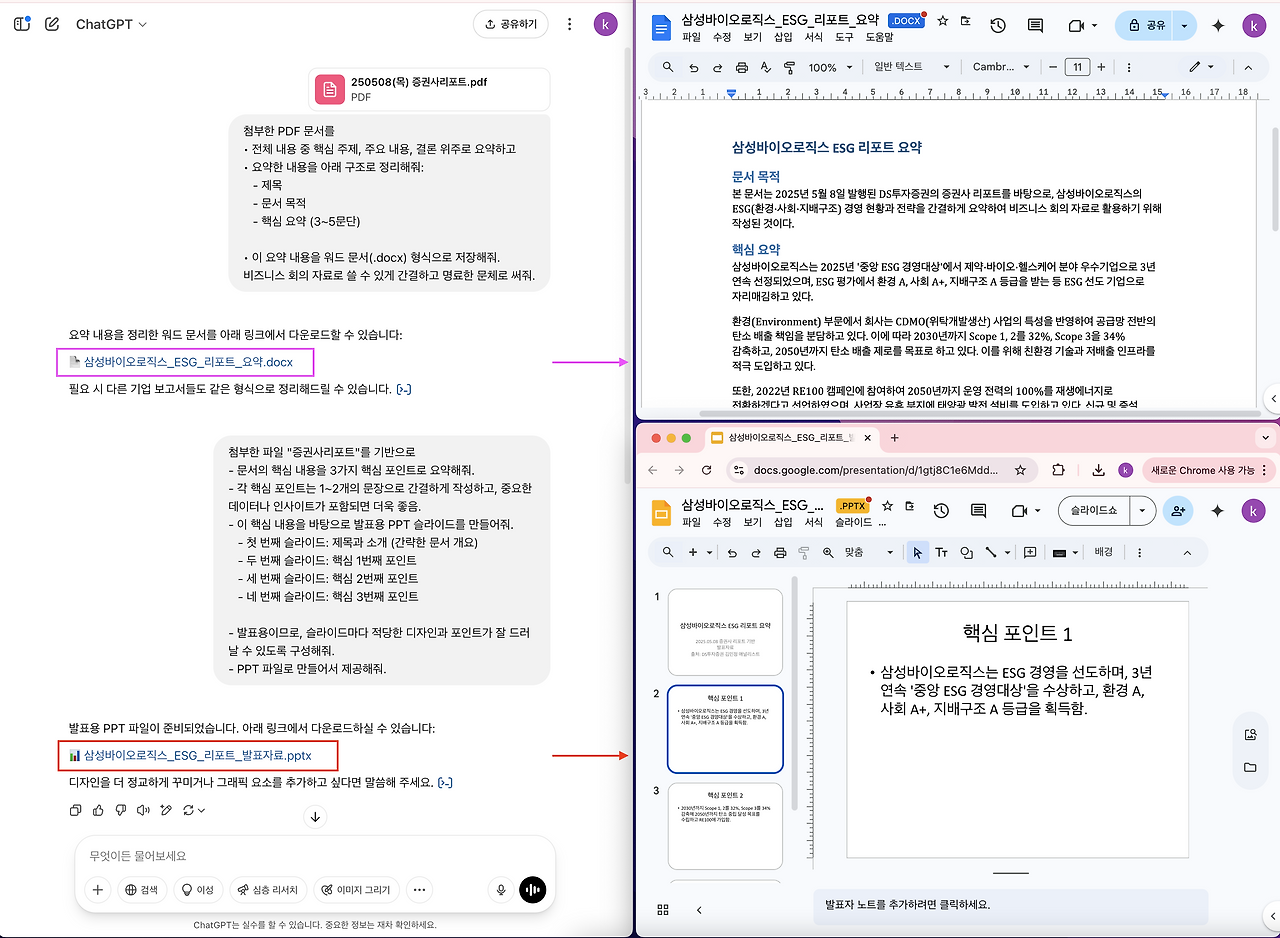Print the Google Docs document
Screen dimensions: 1280x938
pos(742,67)
